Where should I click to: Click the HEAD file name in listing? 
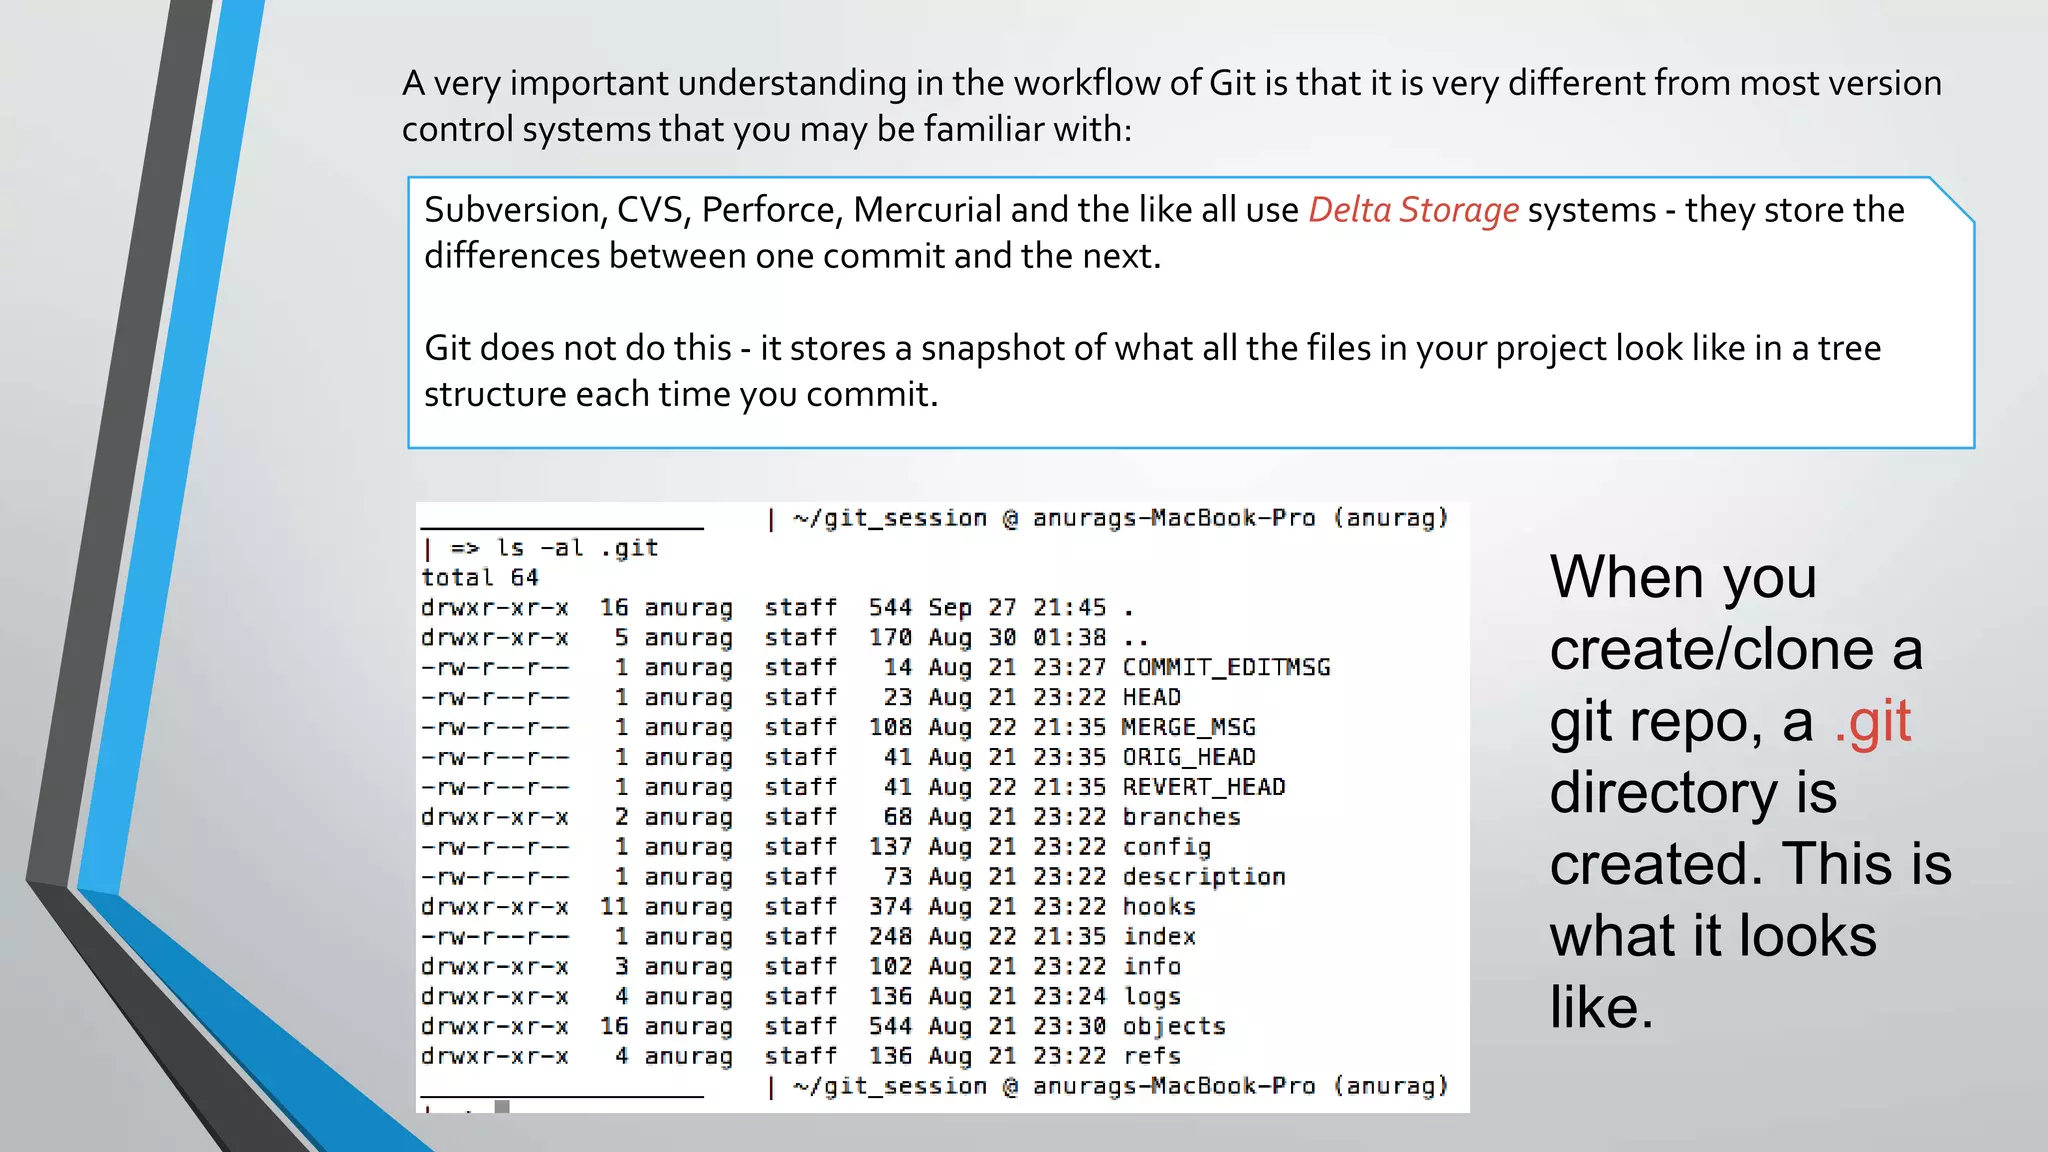1151,697
